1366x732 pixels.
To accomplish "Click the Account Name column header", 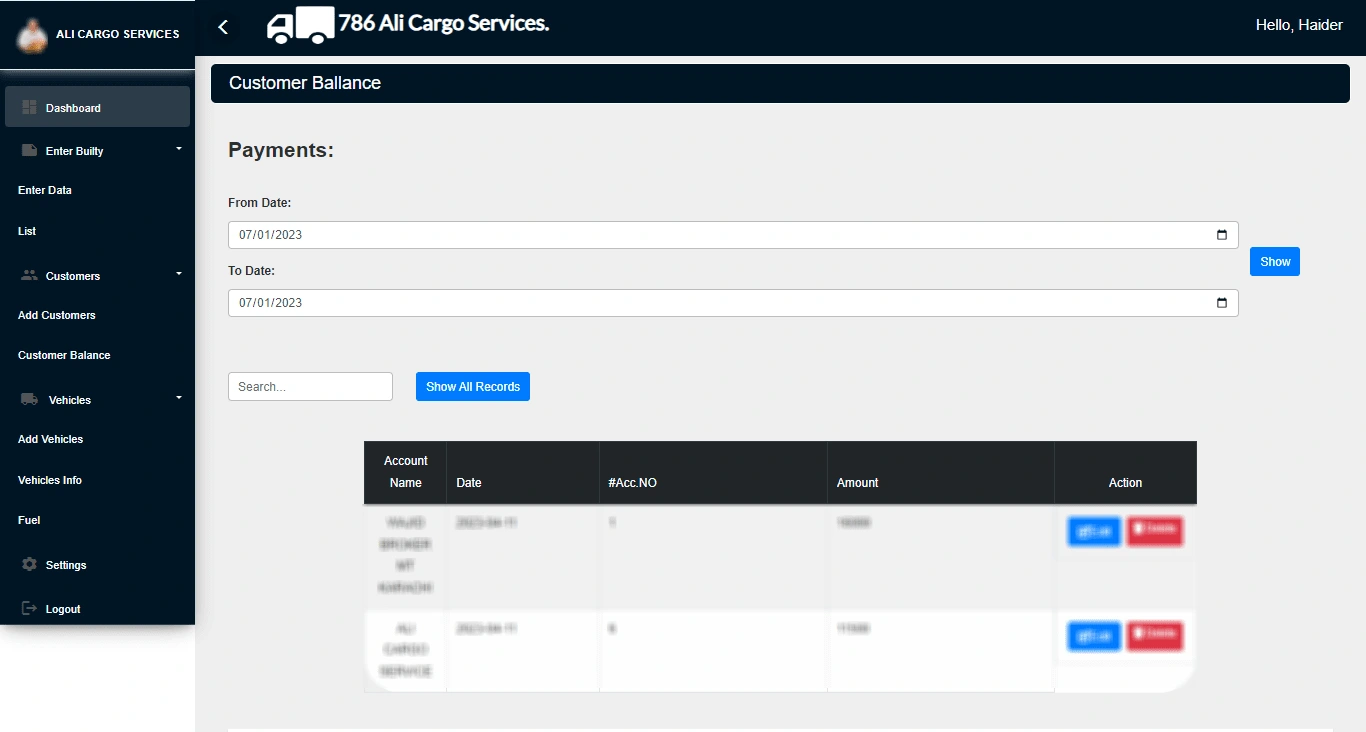I will [405, 472].
